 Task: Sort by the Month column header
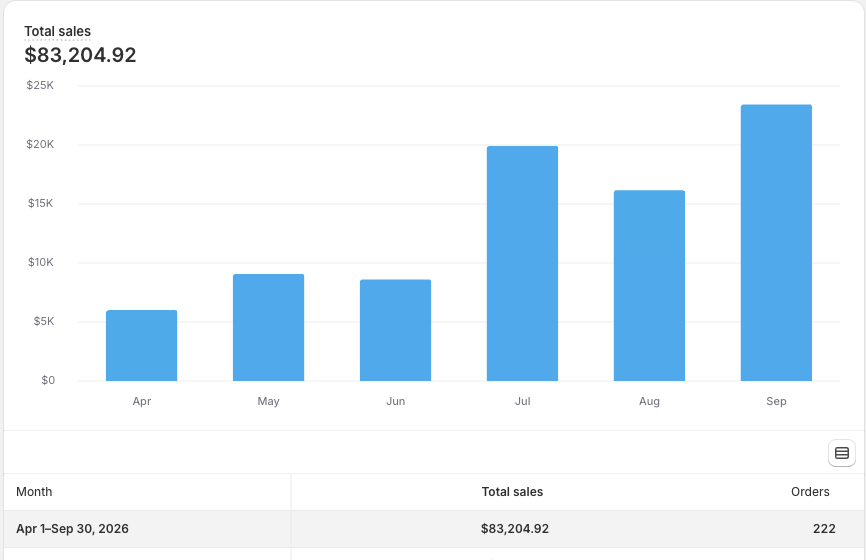(34, 492)
